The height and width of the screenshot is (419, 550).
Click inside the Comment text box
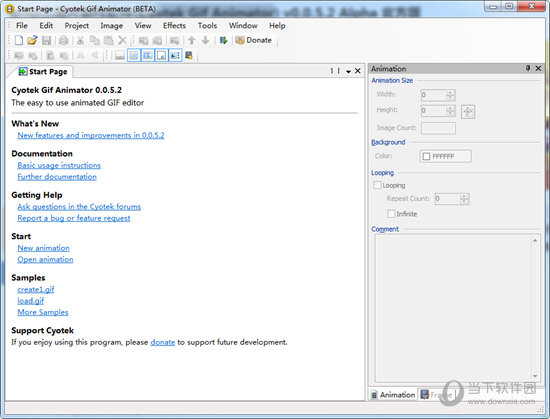tap(453, 308)
